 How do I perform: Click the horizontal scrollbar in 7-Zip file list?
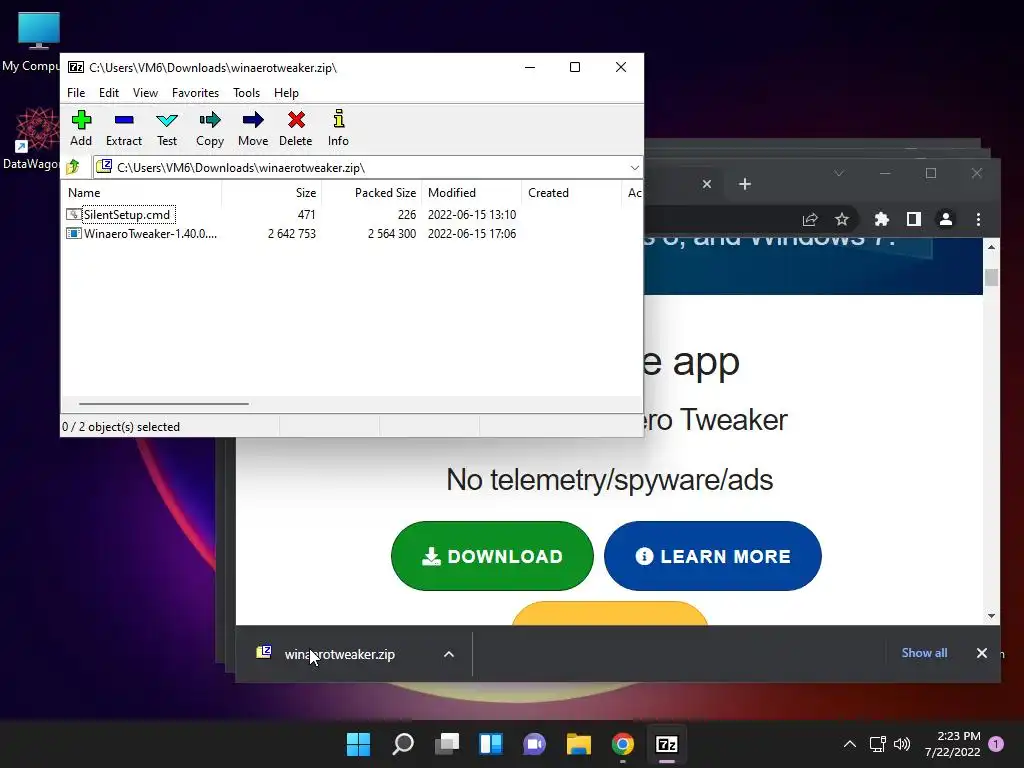pyautogui.click(x=163, y=404)
